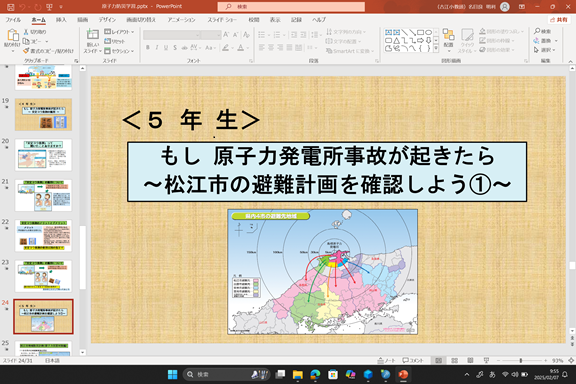Screen dimensions: 576x384
Task: Clear all formatting icon
Action: (x=246, y=35)
